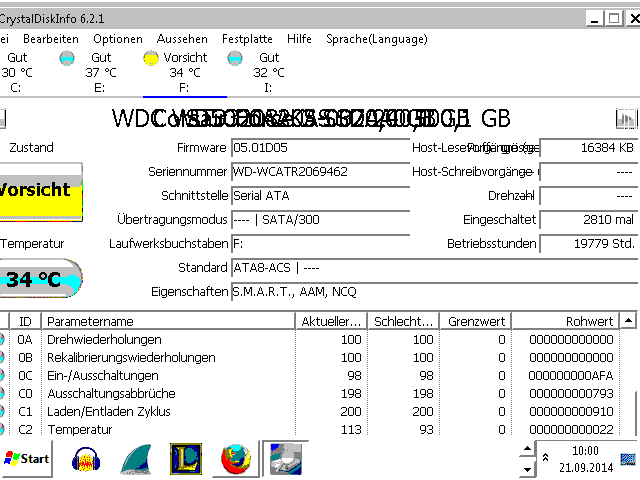Viewport: 640px width, 480px height.
Task: Sort by the Schlecht column header
Action: [403, 321]
